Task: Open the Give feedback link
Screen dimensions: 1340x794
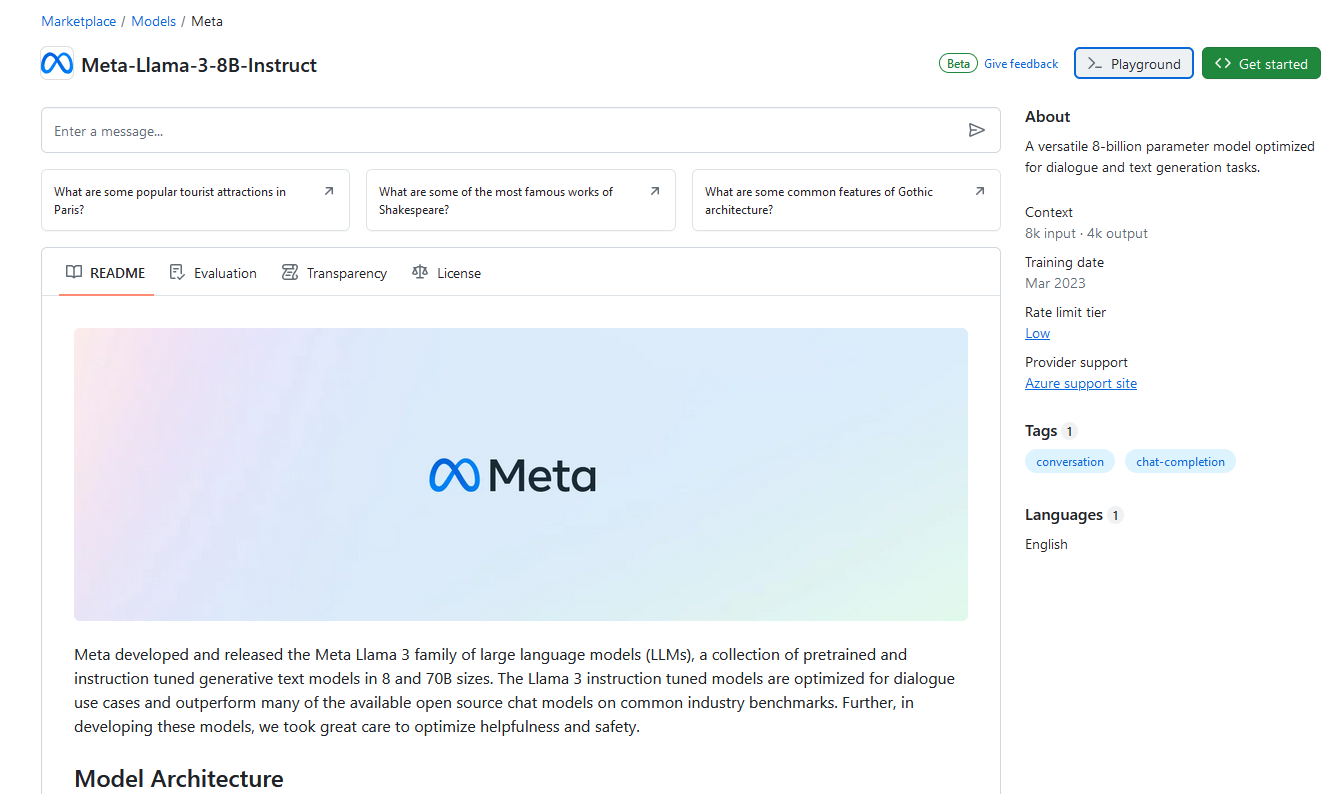Action: pos(1021,64)
